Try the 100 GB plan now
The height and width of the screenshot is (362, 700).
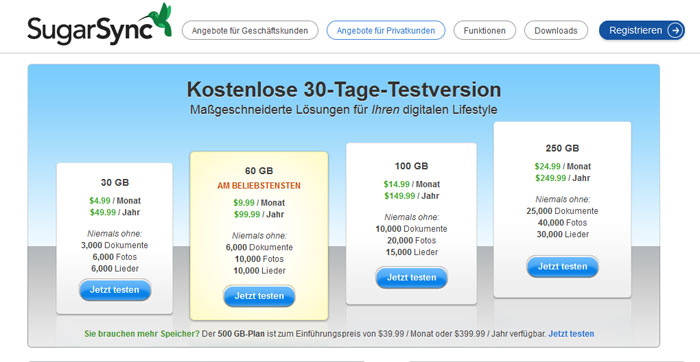tap(411, 278)
